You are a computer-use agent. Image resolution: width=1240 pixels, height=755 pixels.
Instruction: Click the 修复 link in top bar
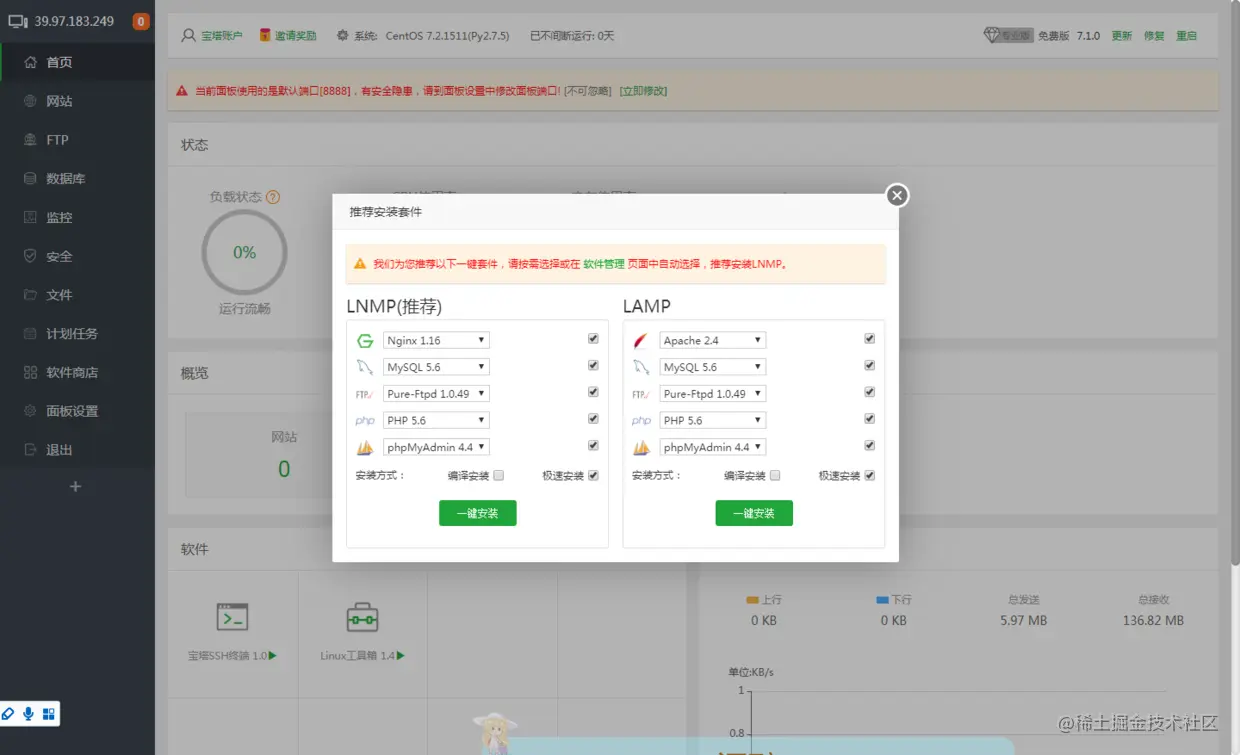pos(1154,35)
